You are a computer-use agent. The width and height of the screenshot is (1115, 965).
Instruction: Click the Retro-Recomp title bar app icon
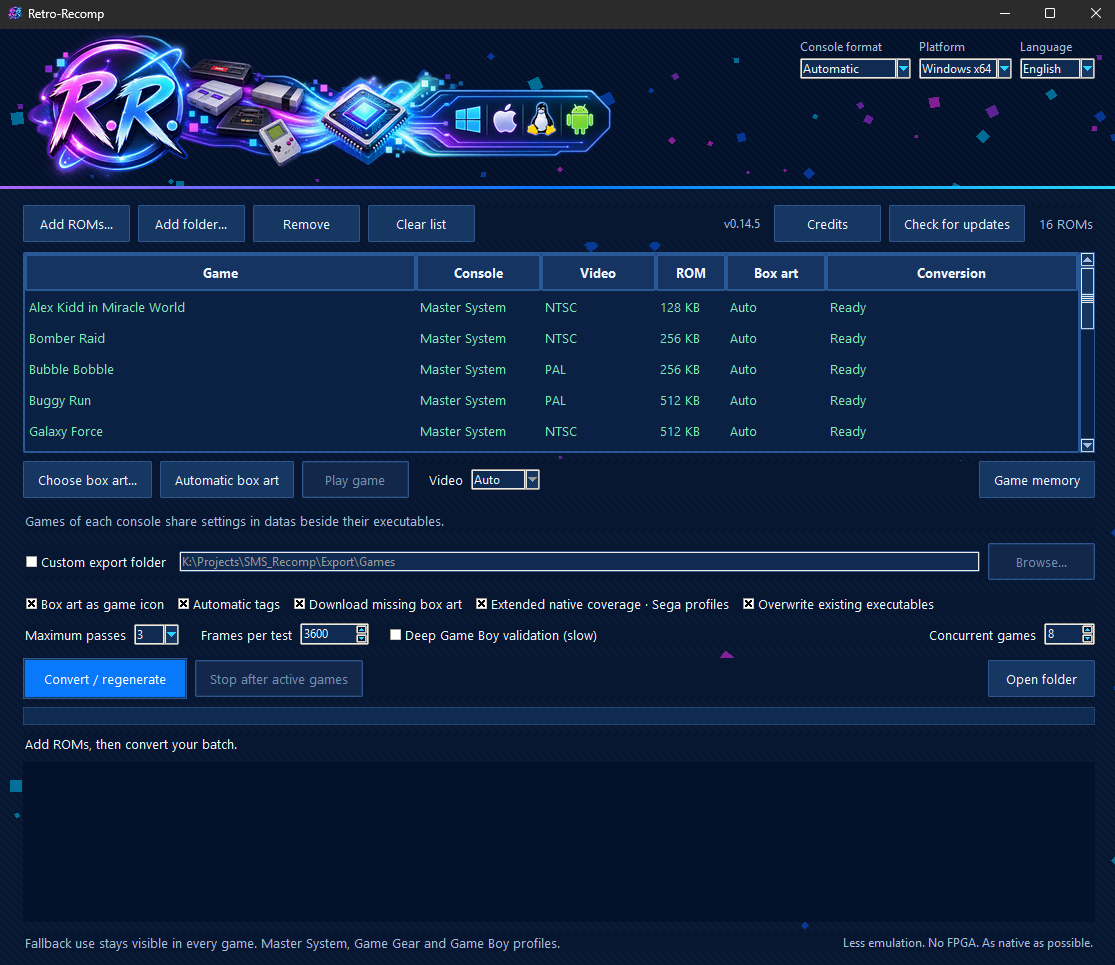tap(14, 14)
